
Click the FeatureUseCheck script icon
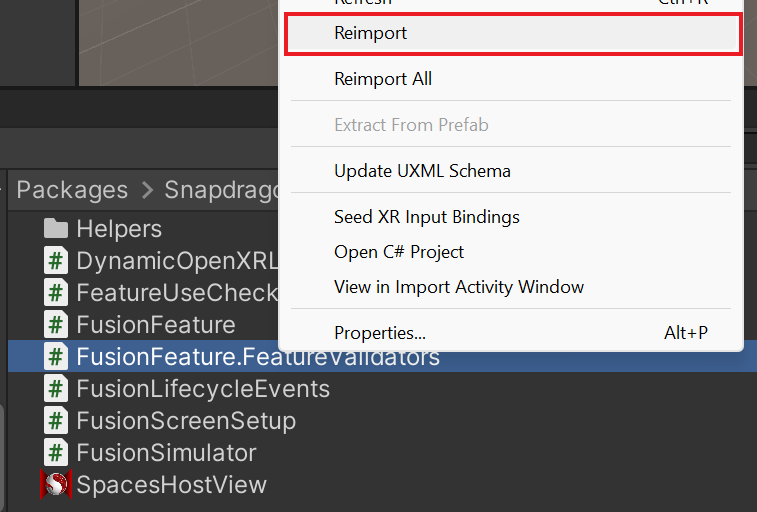click(x=56, y=292)
